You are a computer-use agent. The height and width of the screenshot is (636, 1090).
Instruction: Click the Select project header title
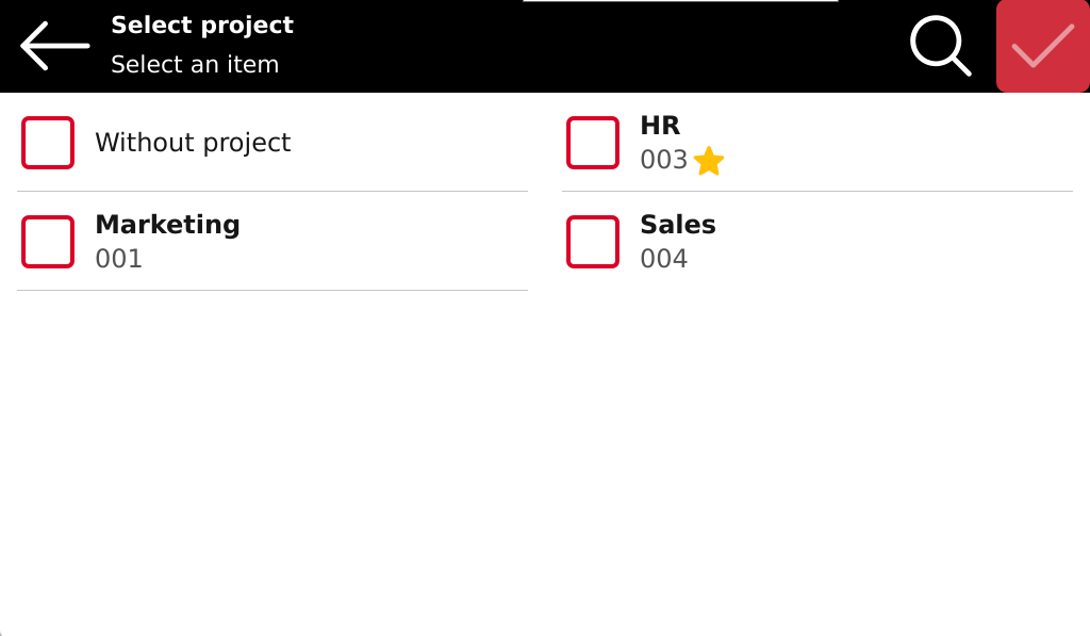click(x=202, y=25)
